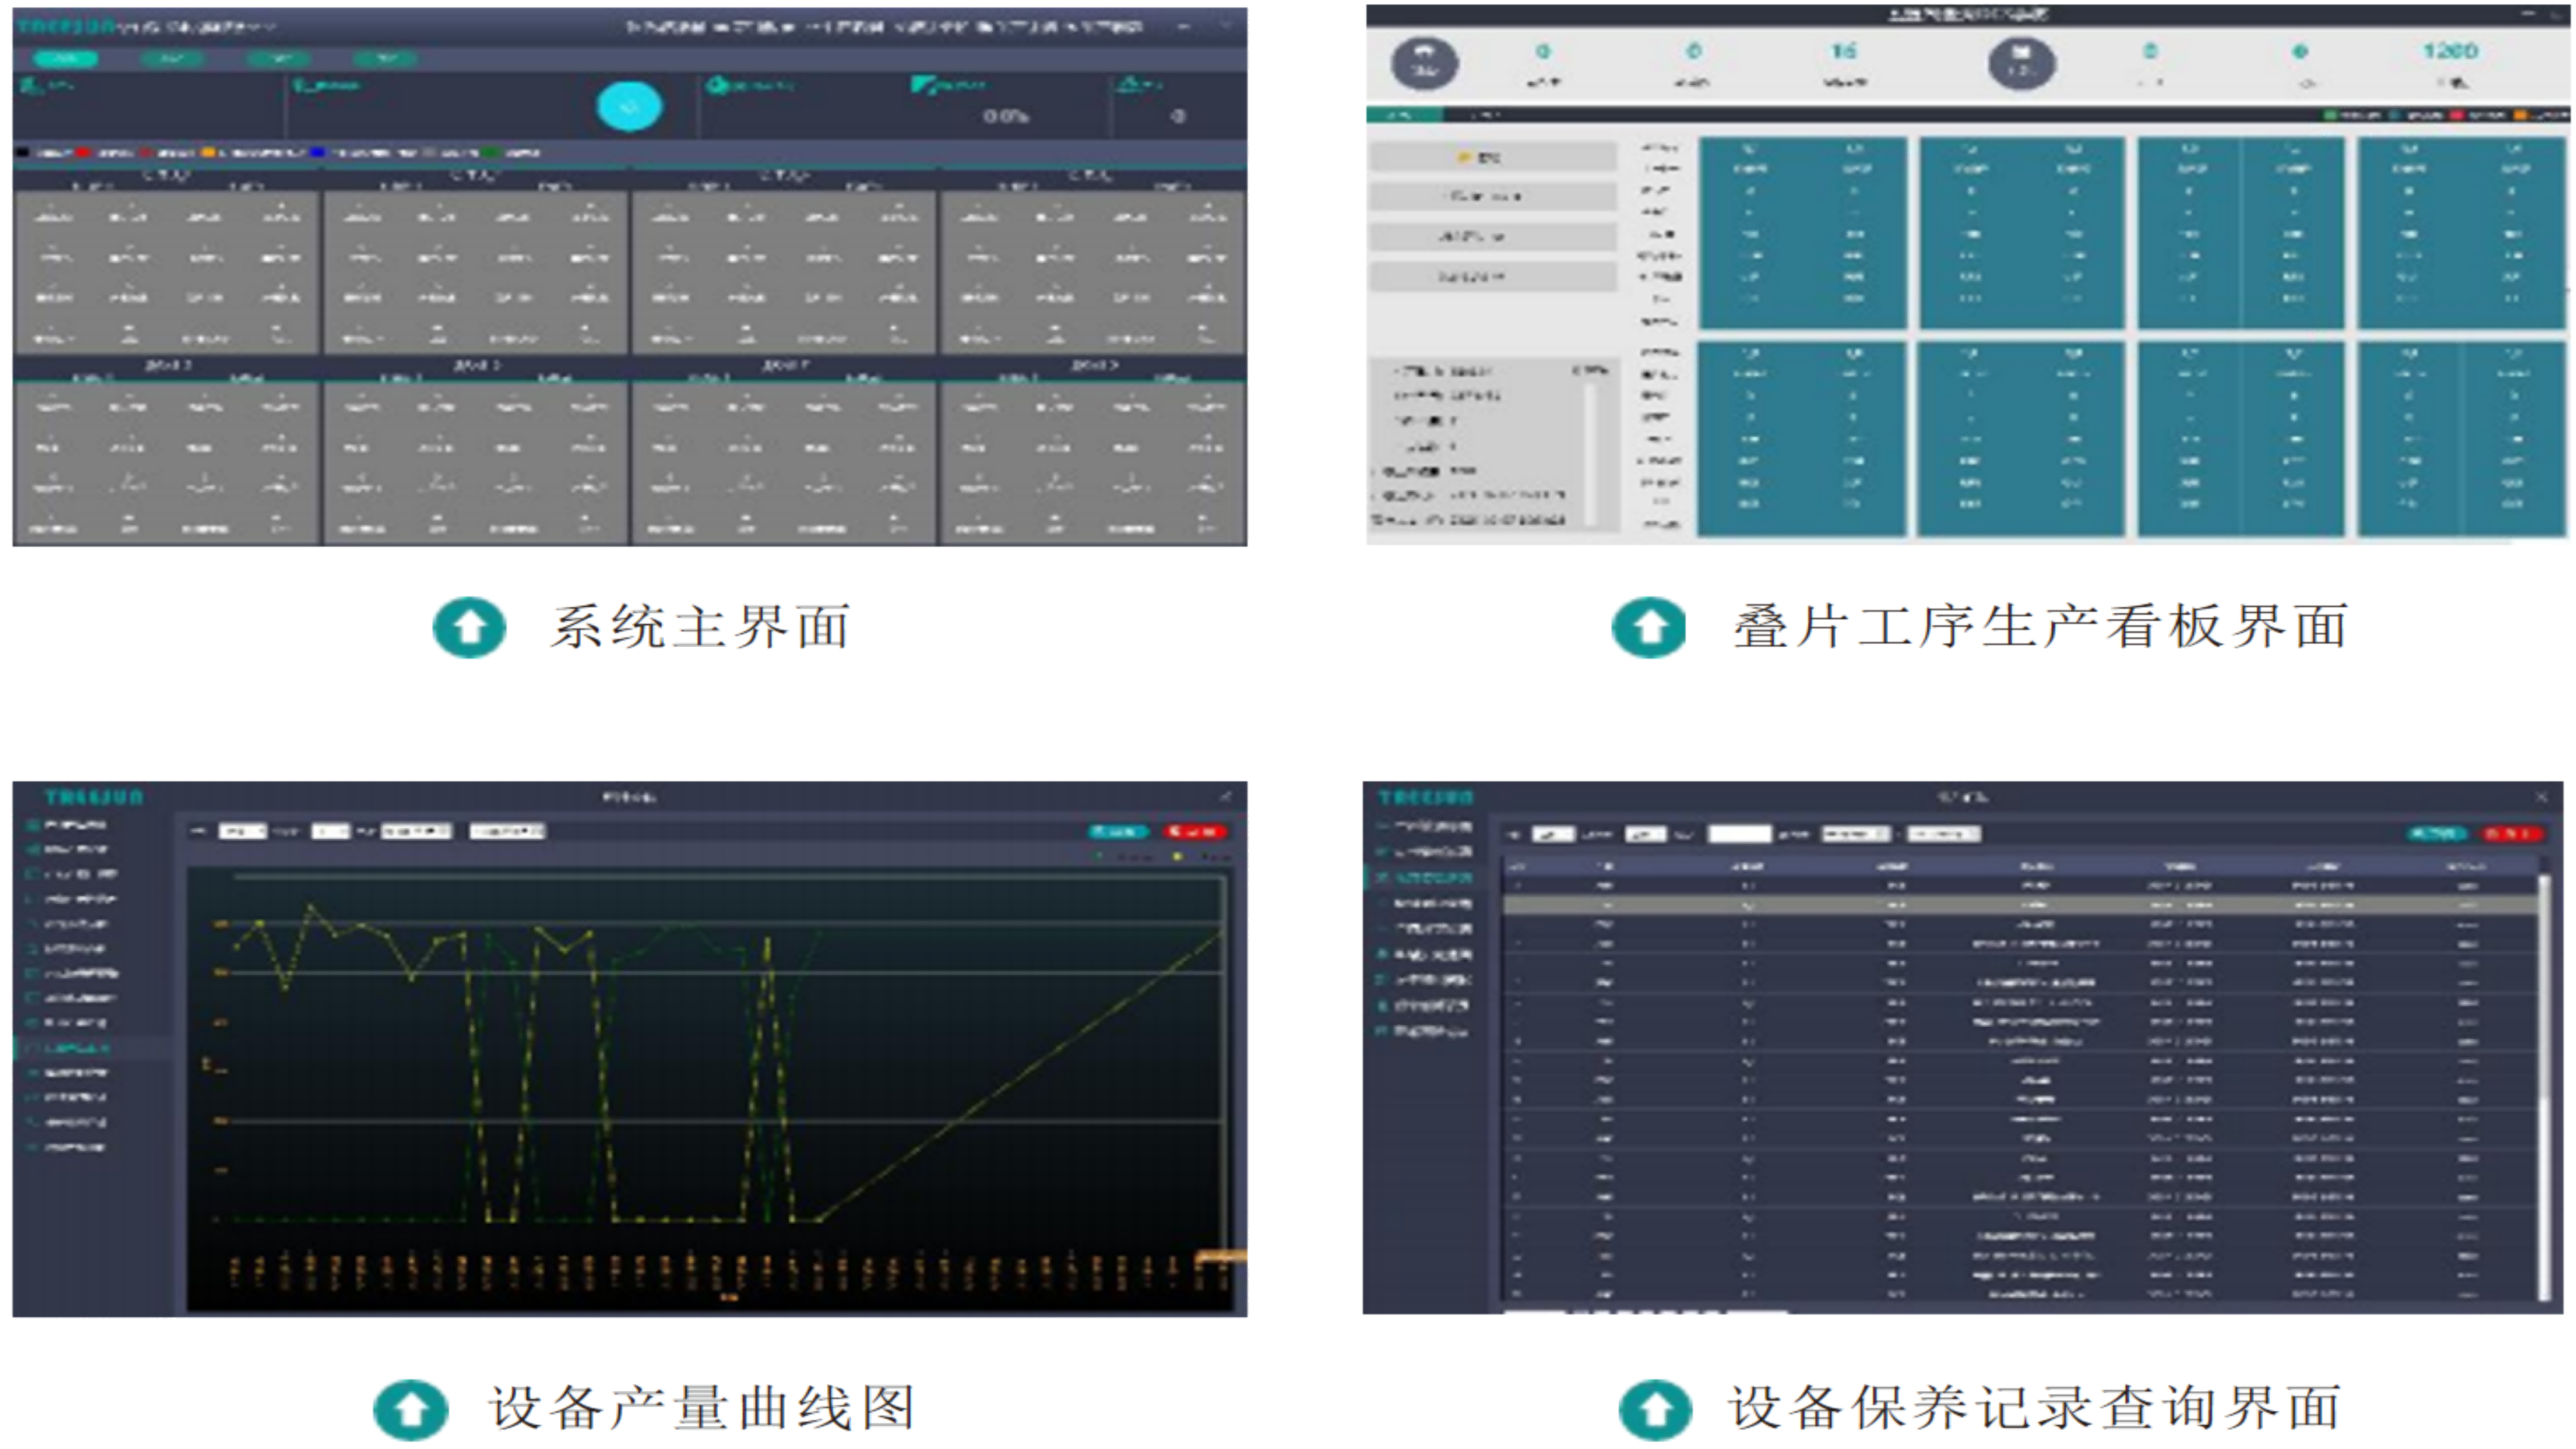Screen dimensions: 2576x1449
Task: Click the caption text 系统主界面
Action: [x=701, y=627]
